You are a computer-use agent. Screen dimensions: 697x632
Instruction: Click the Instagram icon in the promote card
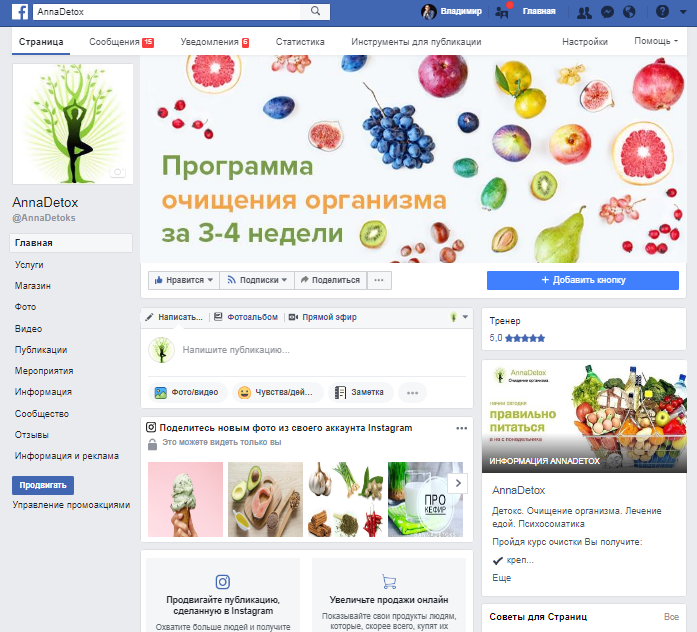223,581
